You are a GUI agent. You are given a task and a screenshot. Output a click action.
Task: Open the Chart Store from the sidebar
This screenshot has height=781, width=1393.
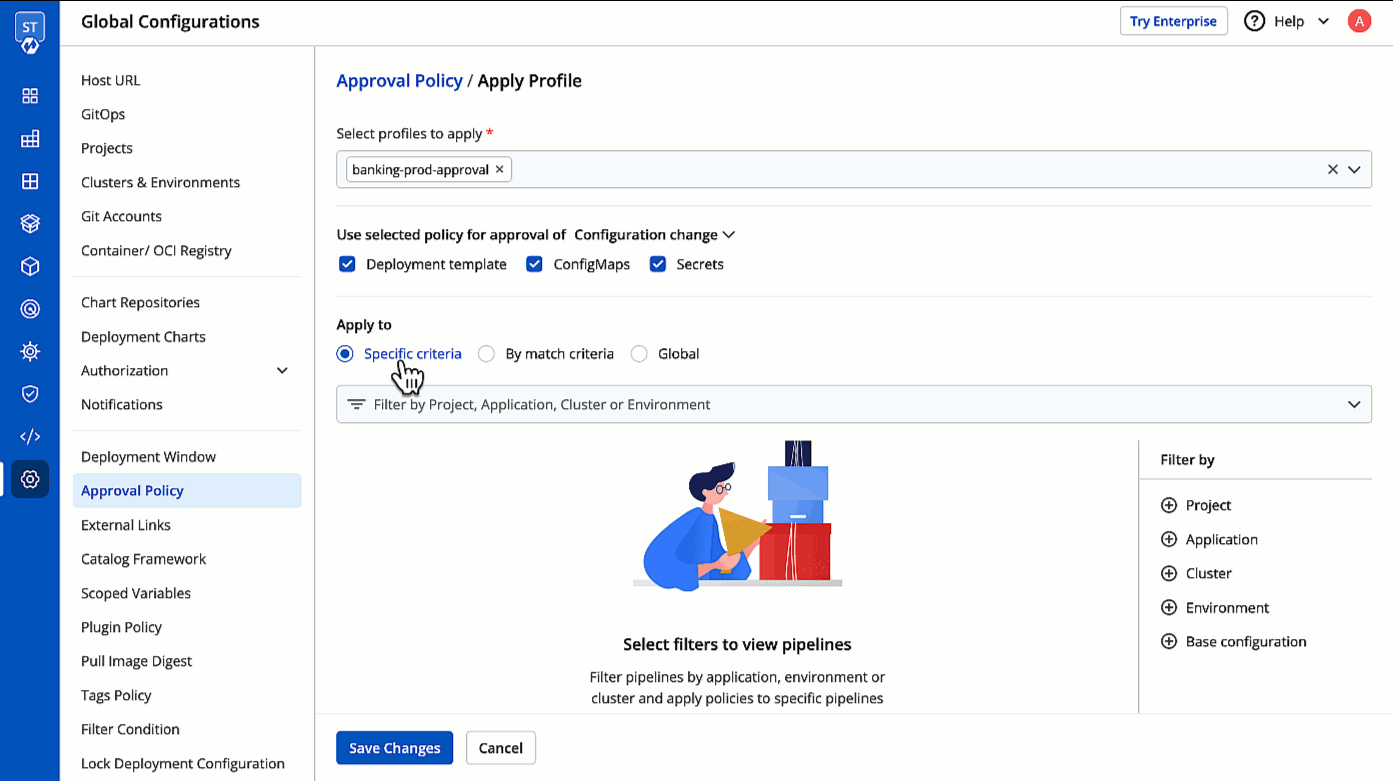(30, 223)
